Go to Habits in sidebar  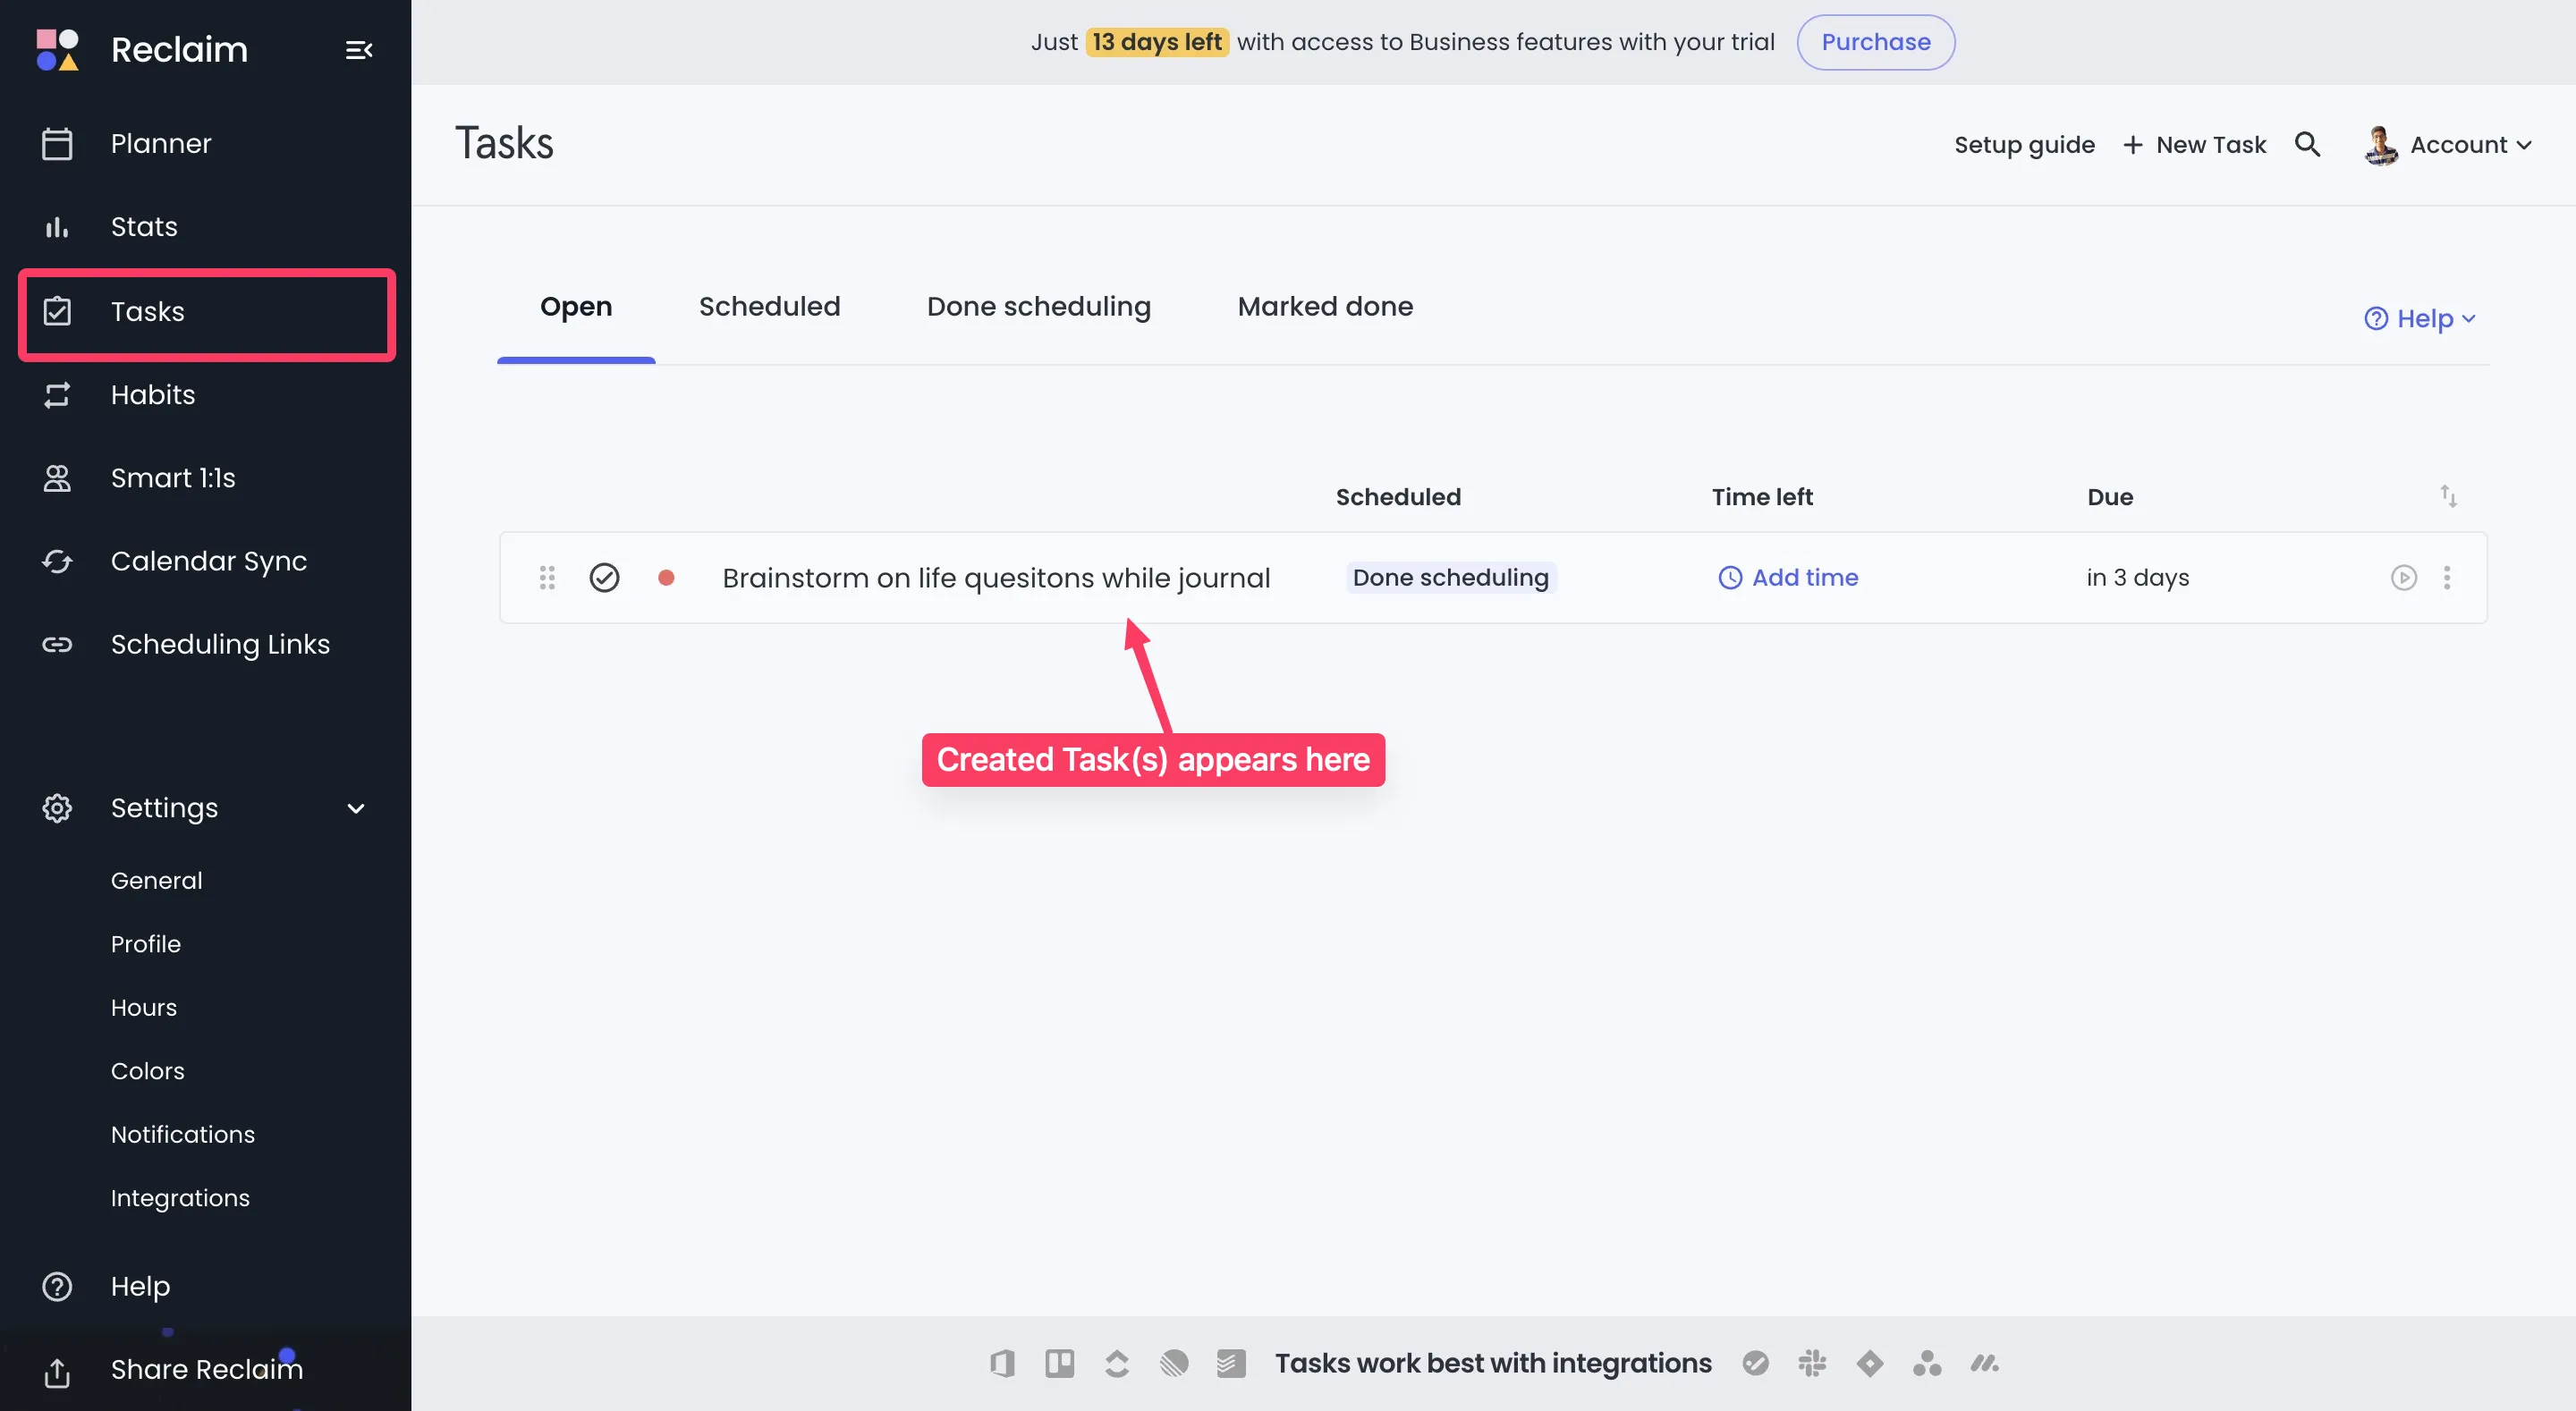click(x=153, y=395)
